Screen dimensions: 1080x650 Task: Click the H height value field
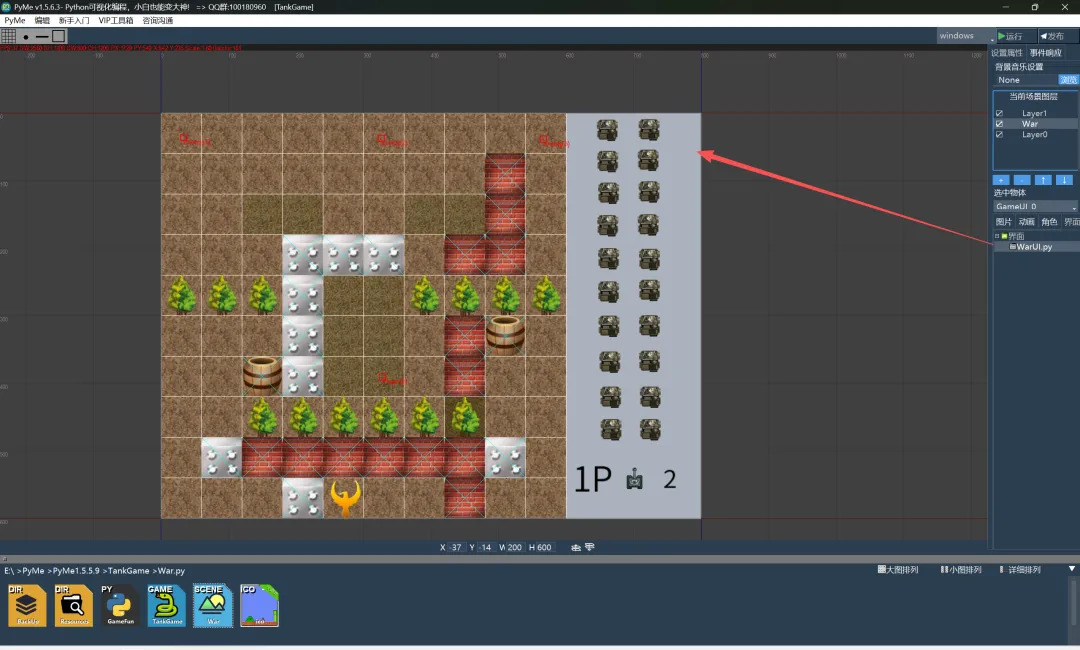(544, 547)
